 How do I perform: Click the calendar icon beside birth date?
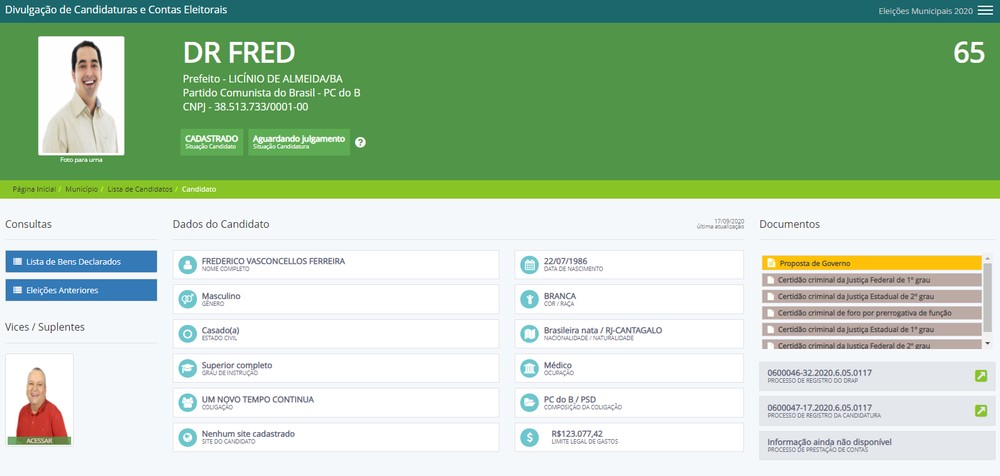click(x=530, y=265)
